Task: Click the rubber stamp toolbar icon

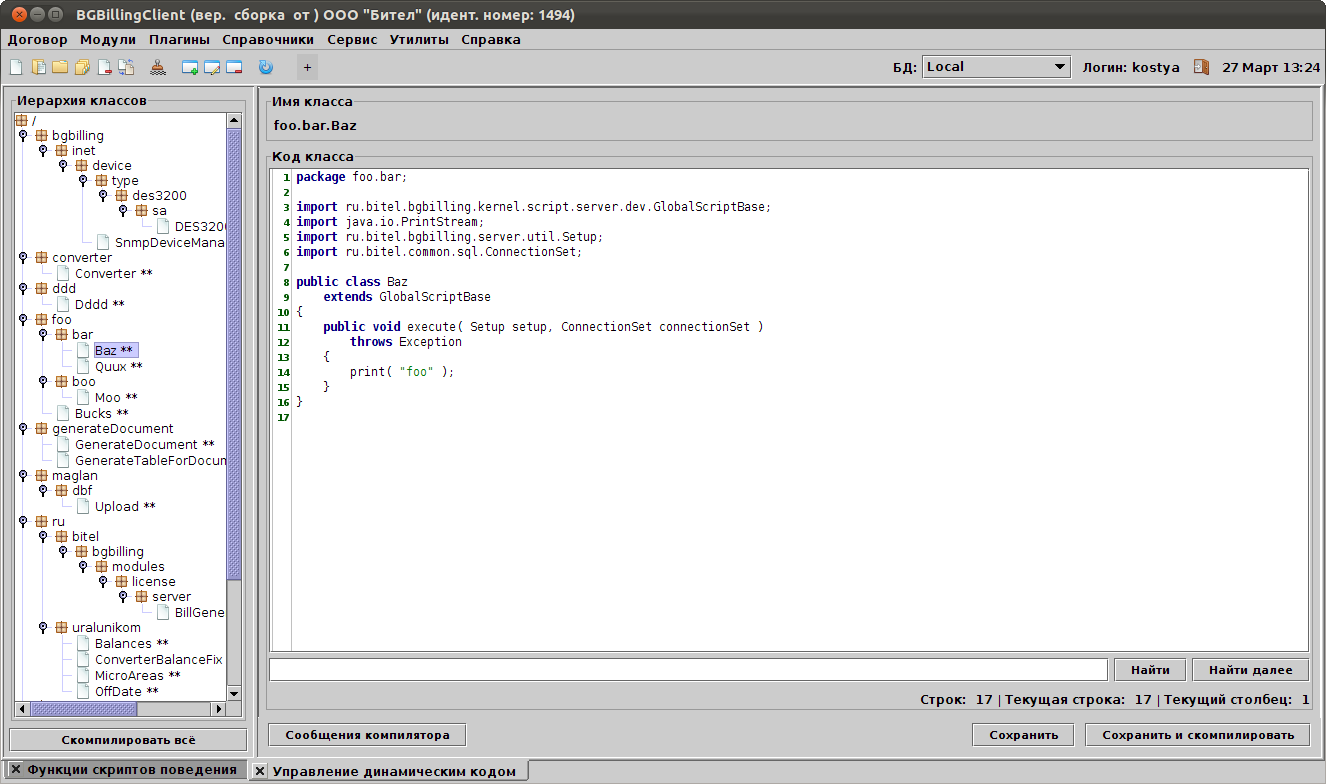Action: 158,67
